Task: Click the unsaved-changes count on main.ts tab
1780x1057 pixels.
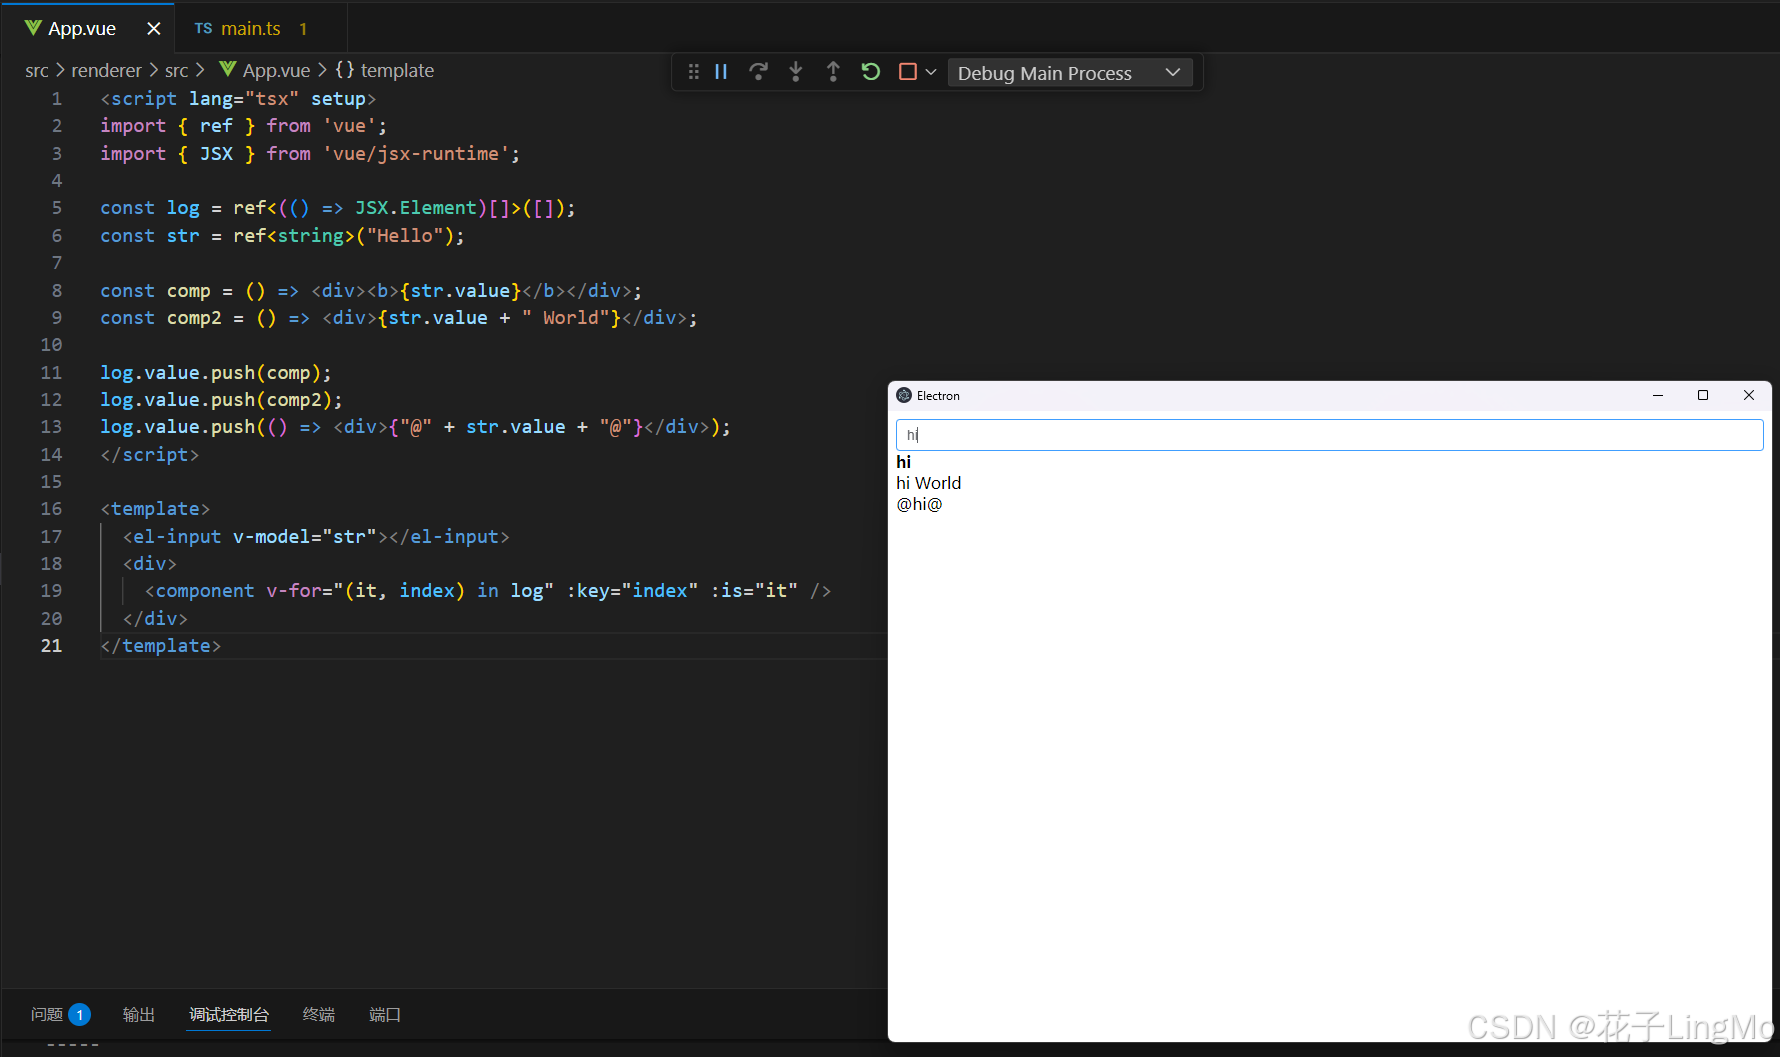Action: [303, 29]
